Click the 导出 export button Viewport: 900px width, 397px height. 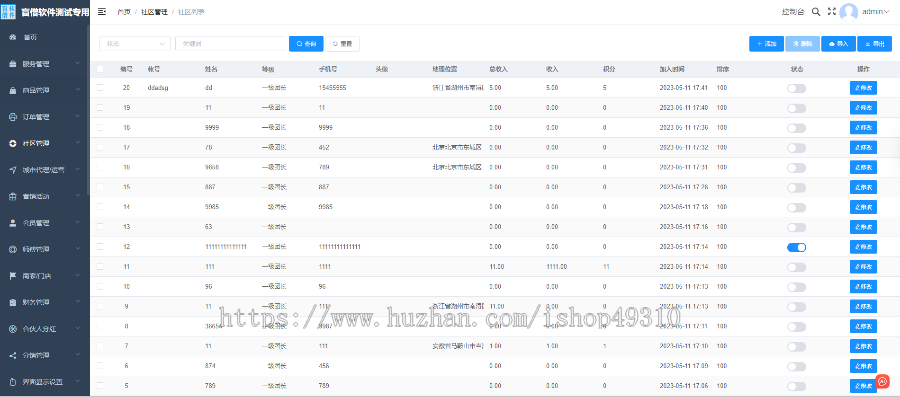click(x=875, y=44)
